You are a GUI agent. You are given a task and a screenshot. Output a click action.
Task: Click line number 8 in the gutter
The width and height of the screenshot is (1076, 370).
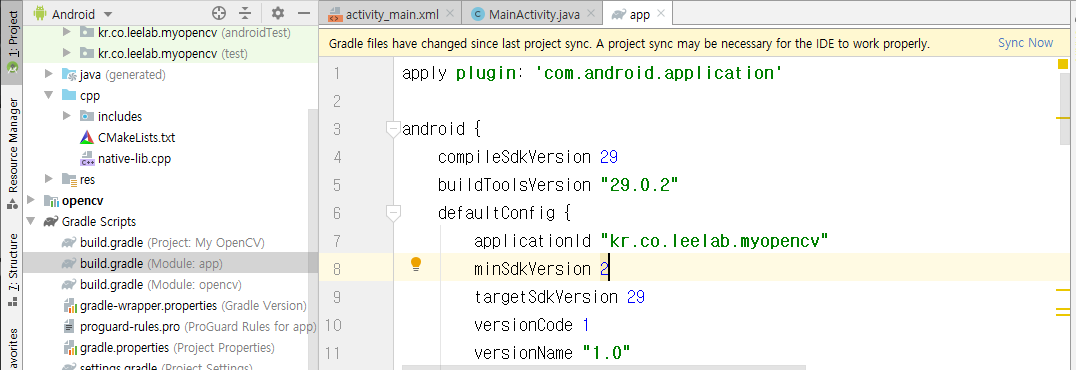coord(336,268)
